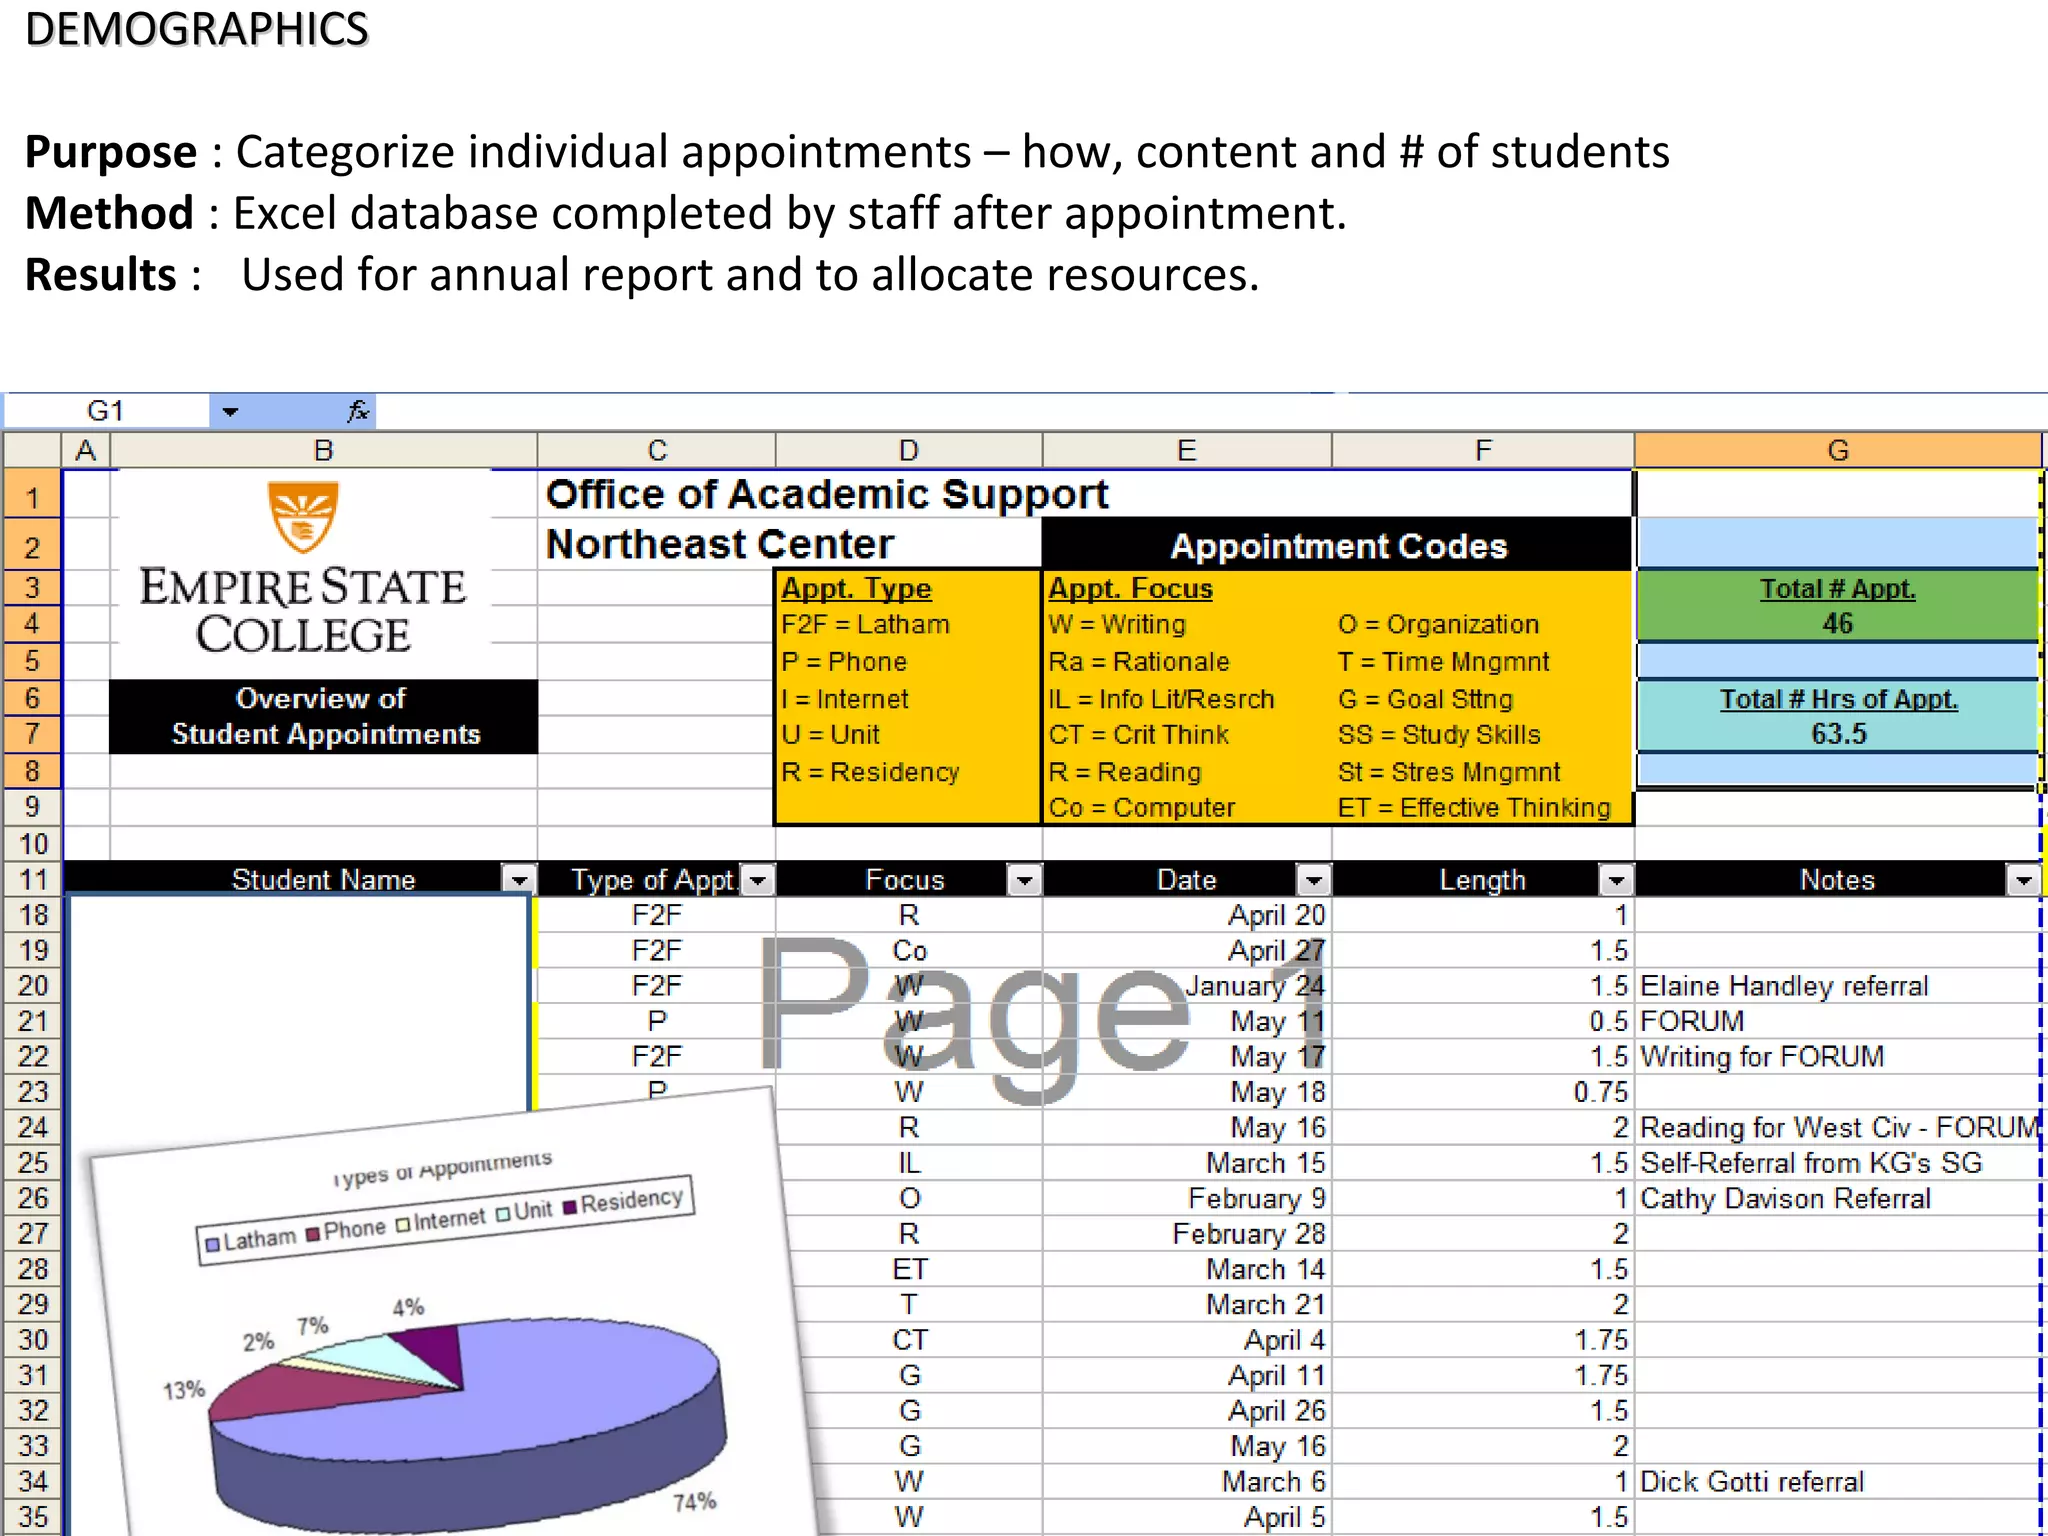The height and width of the screenshot is (1536, 2048).
Task: Click note 'Cathy Davison Referral'
Action: tap(1785, 1198)
